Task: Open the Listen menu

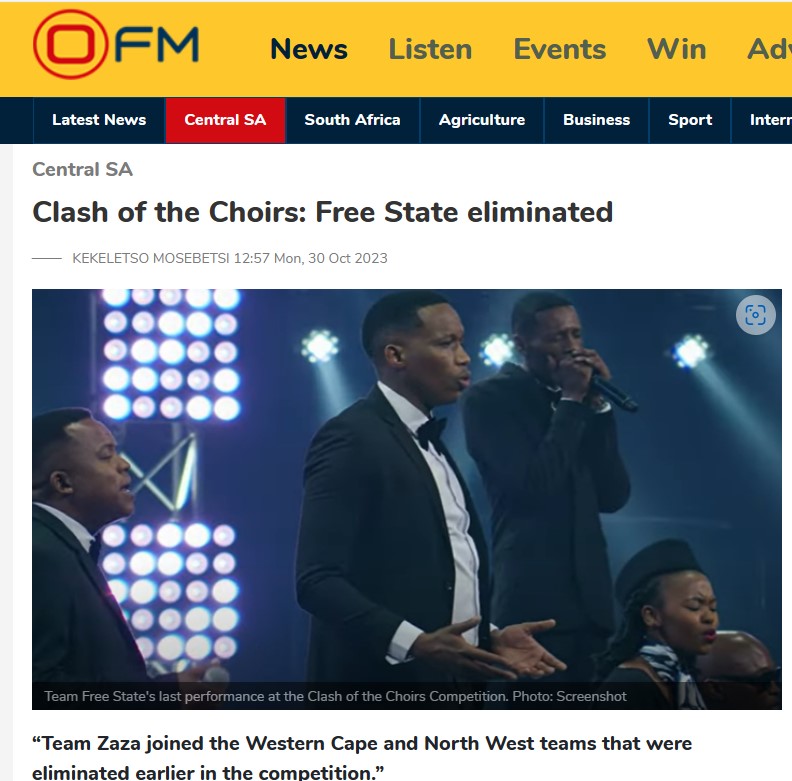Action: coord(430,49)
